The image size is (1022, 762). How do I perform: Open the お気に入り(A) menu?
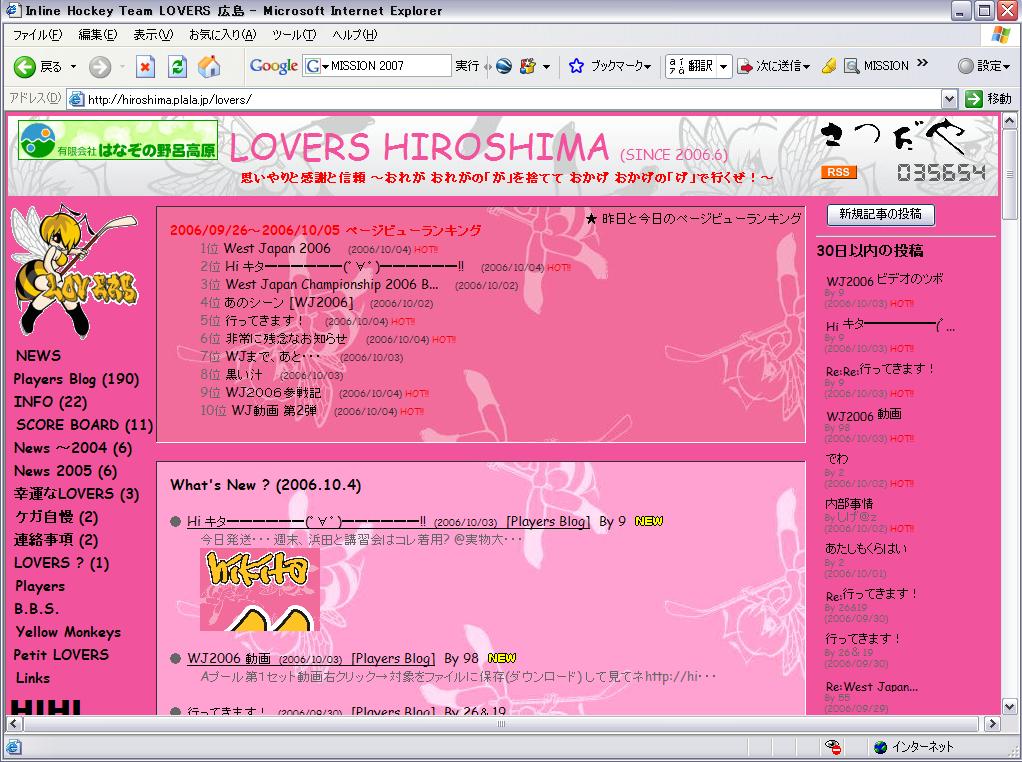tap(222, 35)
